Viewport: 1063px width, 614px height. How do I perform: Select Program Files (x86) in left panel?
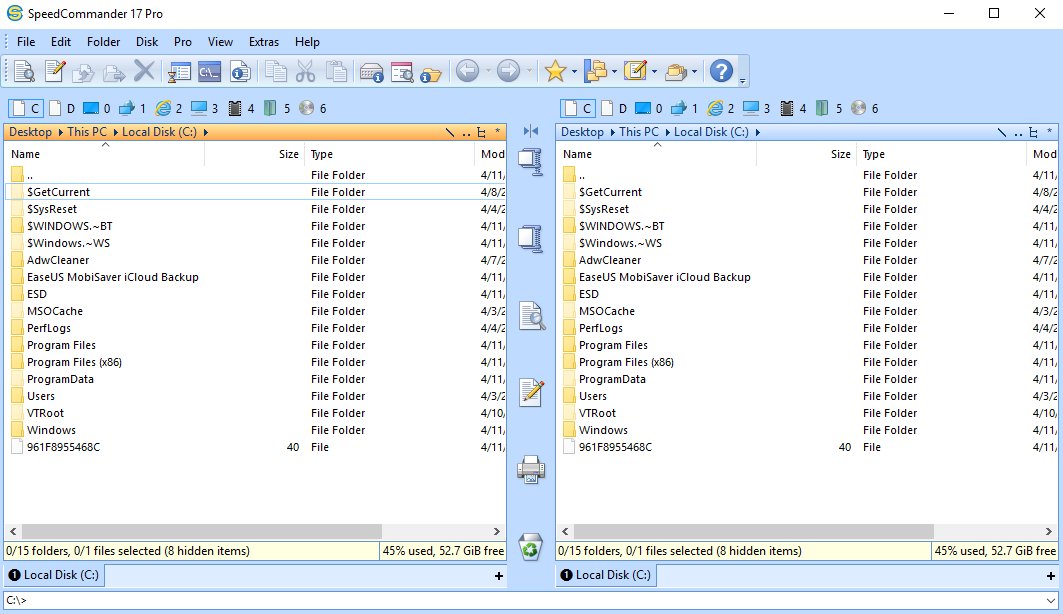(x=75, y=363)
